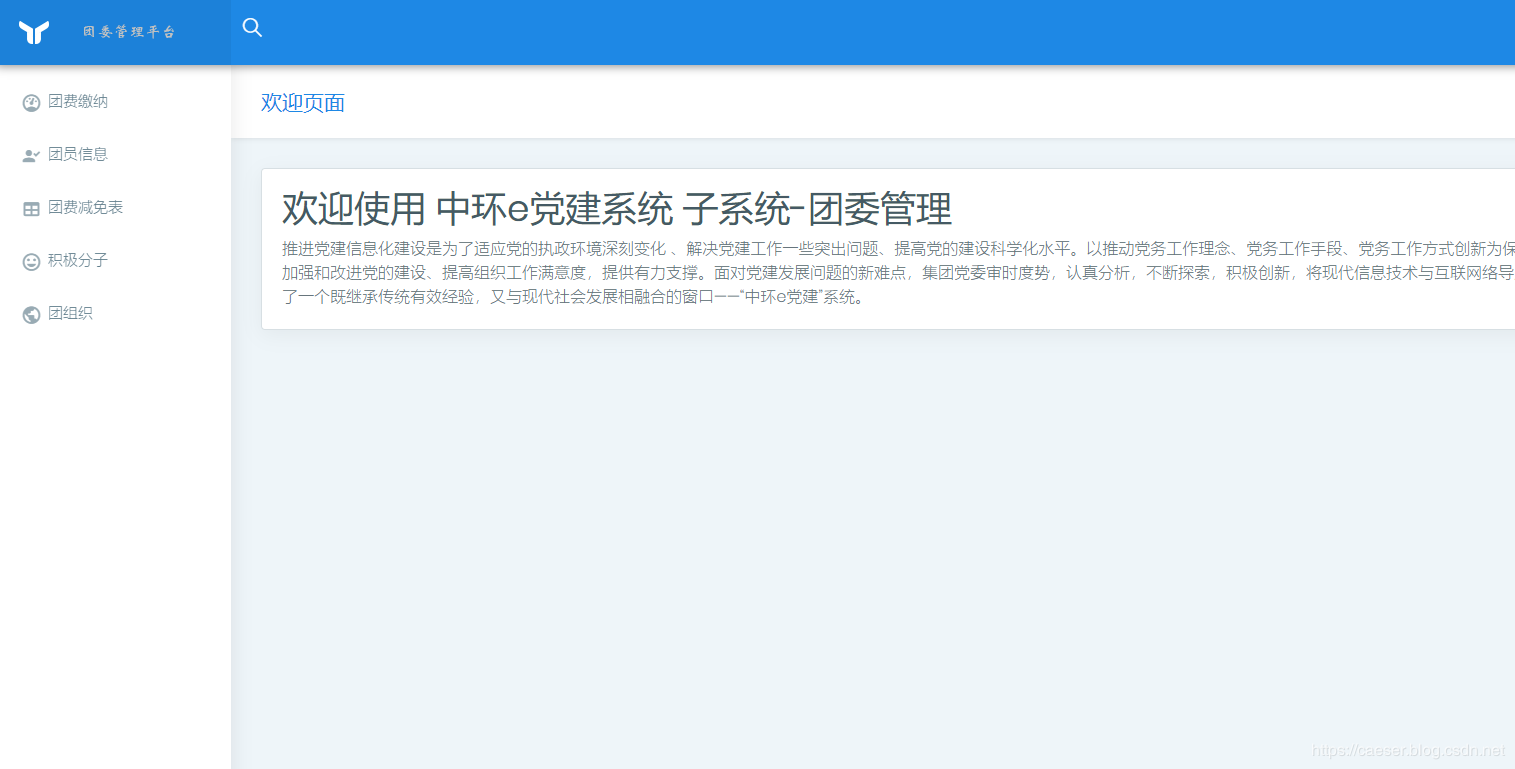Click the 欢迎页面 page title
Image resolution: width=1515 pixels, height=769 pixels.
[303, 103]
